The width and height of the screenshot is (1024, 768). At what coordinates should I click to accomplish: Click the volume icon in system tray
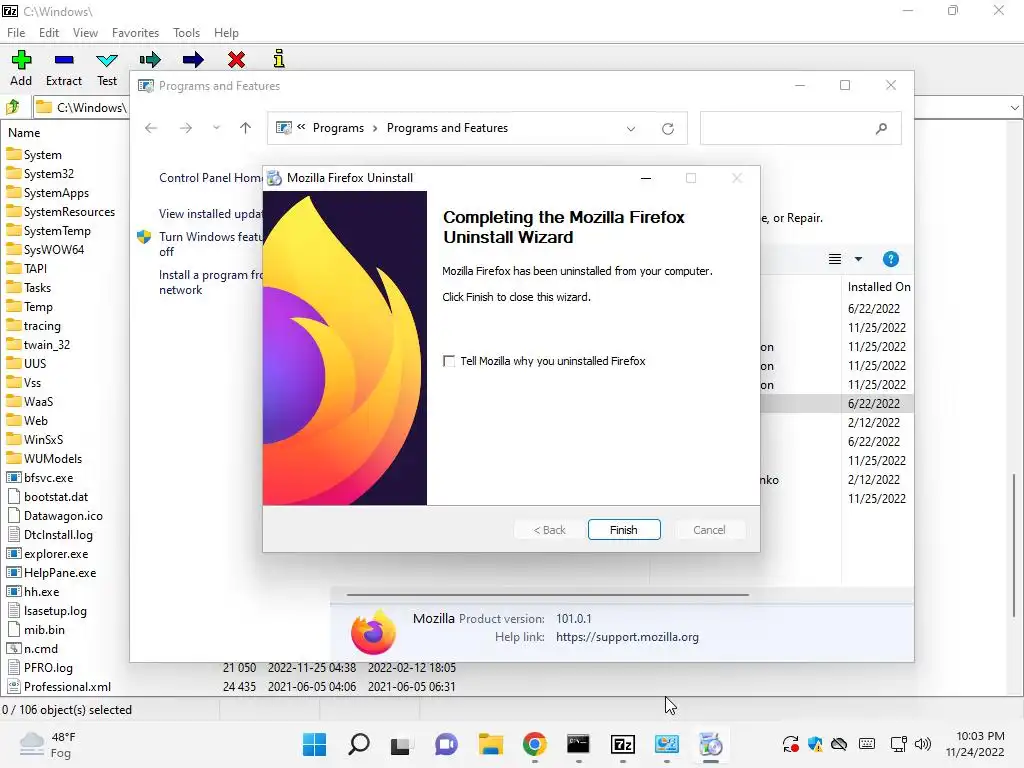click(x=923, y=744)
